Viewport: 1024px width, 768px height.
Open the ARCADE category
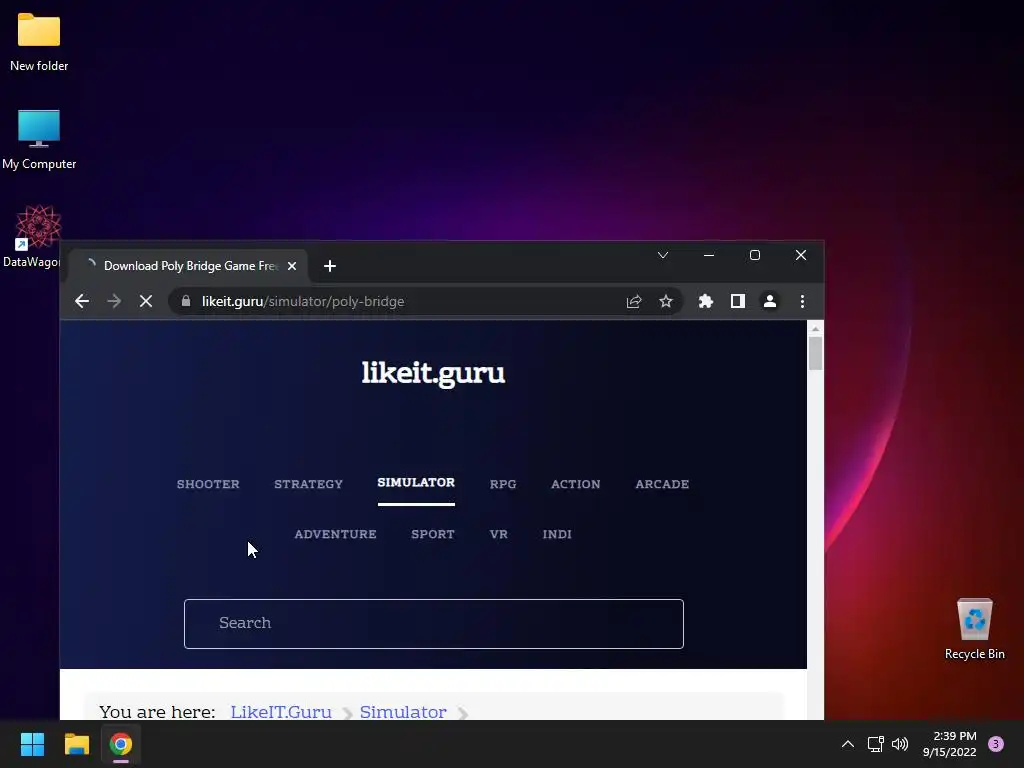pos(662,484)
